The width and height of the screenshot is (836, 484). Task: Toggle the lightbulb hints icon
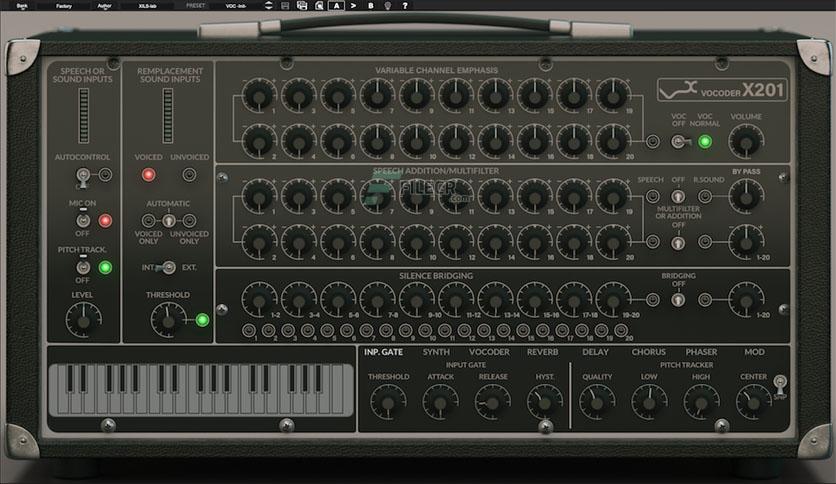pos(388,6)
